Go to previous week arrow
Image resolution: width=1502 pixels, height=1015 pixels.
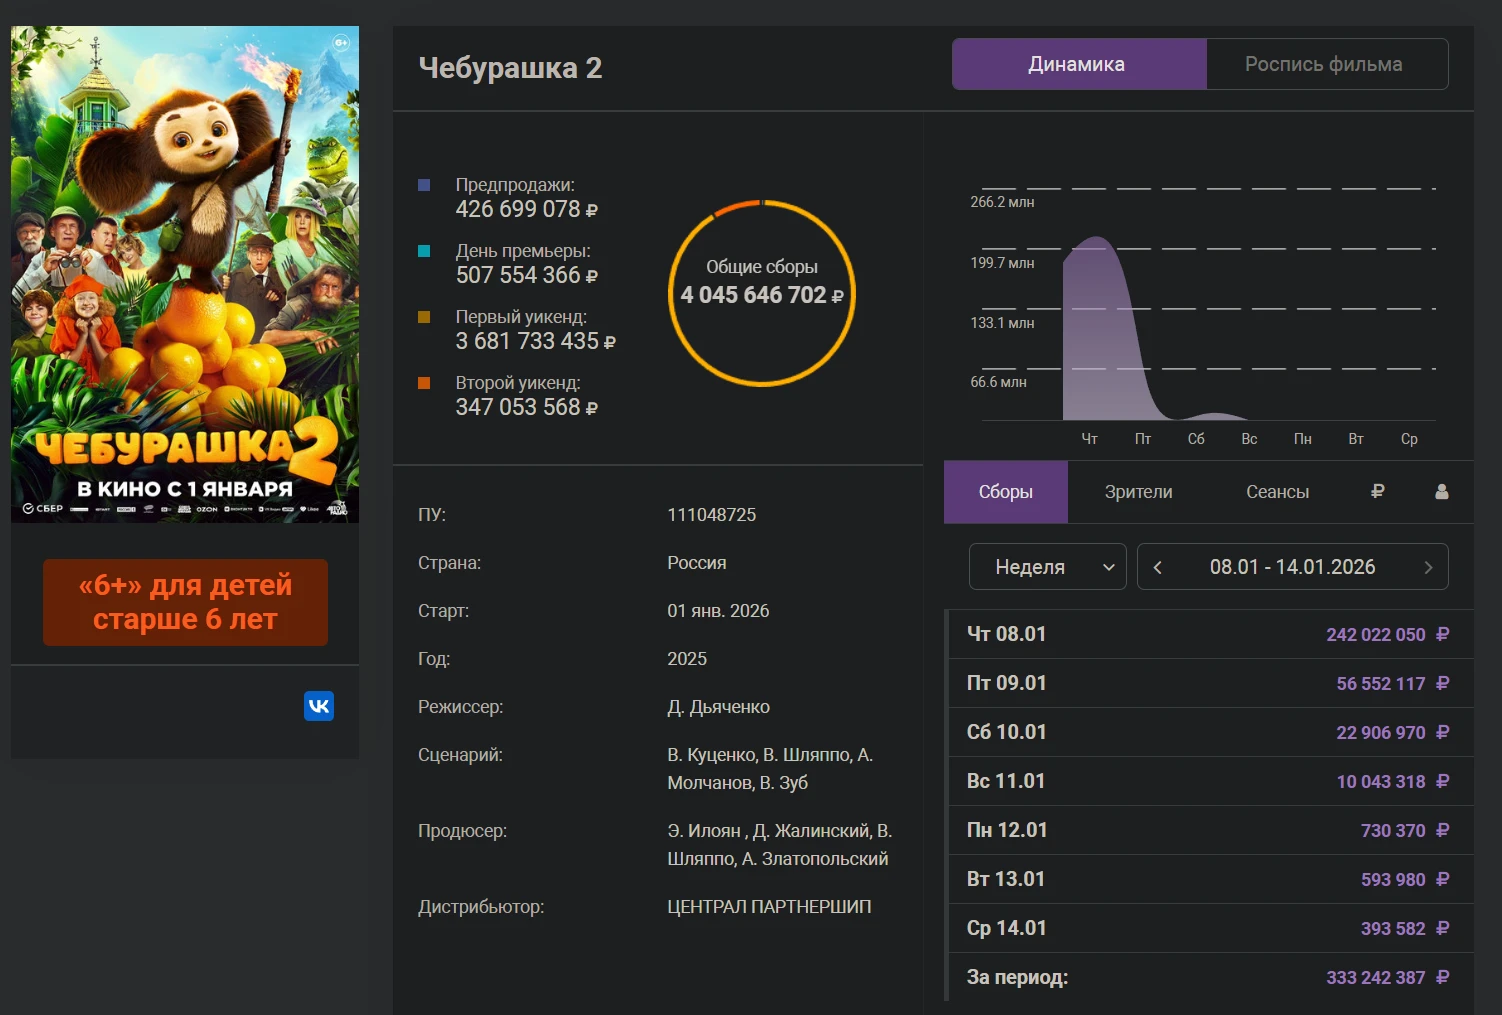tap(1158, 567)
